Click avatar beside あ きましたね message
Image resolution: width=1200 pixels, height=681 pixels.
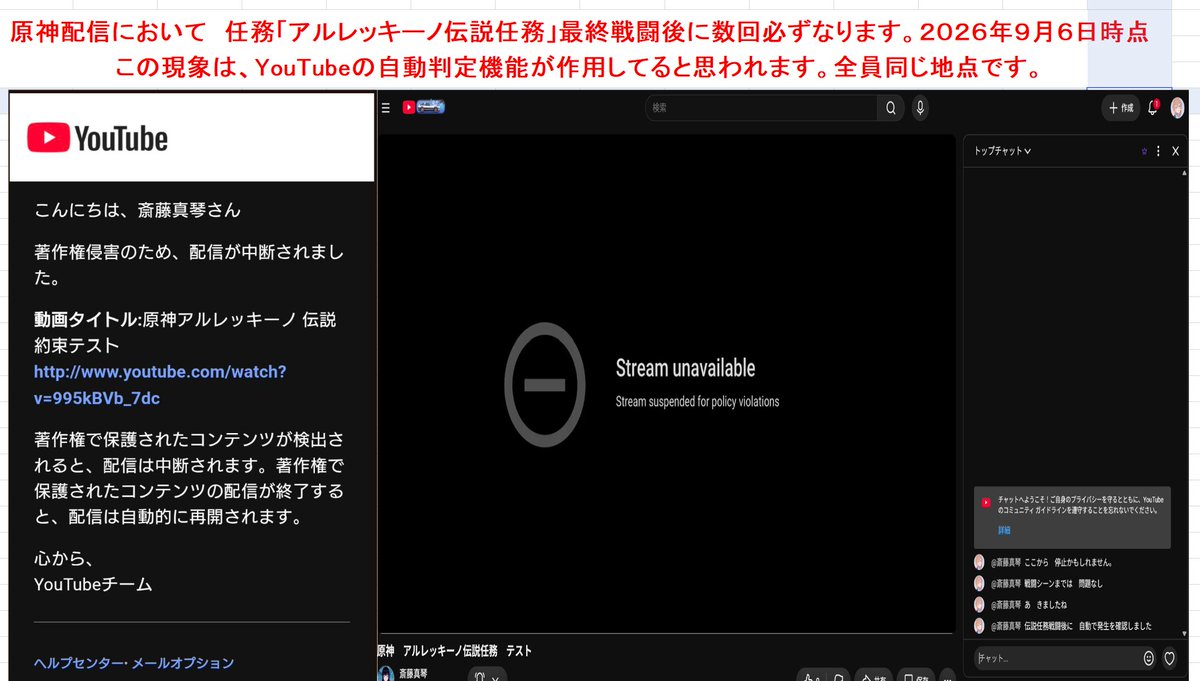tap(979, 605)
